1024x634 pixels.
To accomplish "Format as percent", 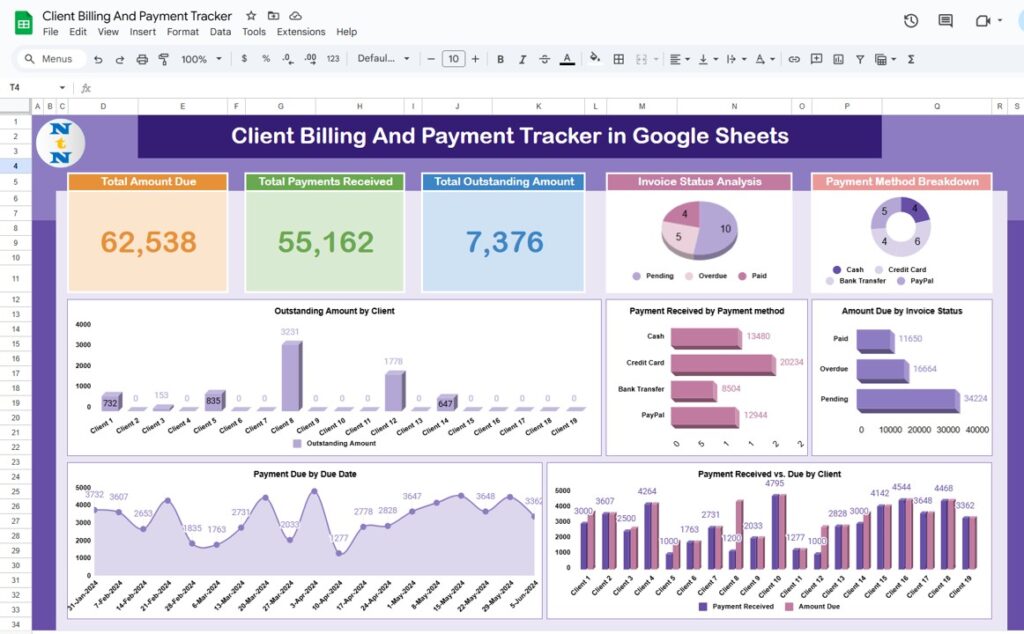I will [x=266, y=59].
